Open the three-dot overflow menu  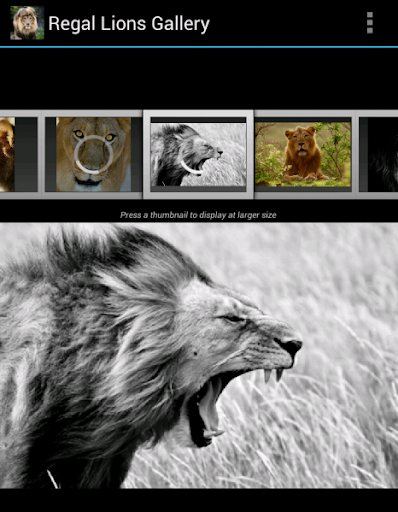(x=369, y=23)
